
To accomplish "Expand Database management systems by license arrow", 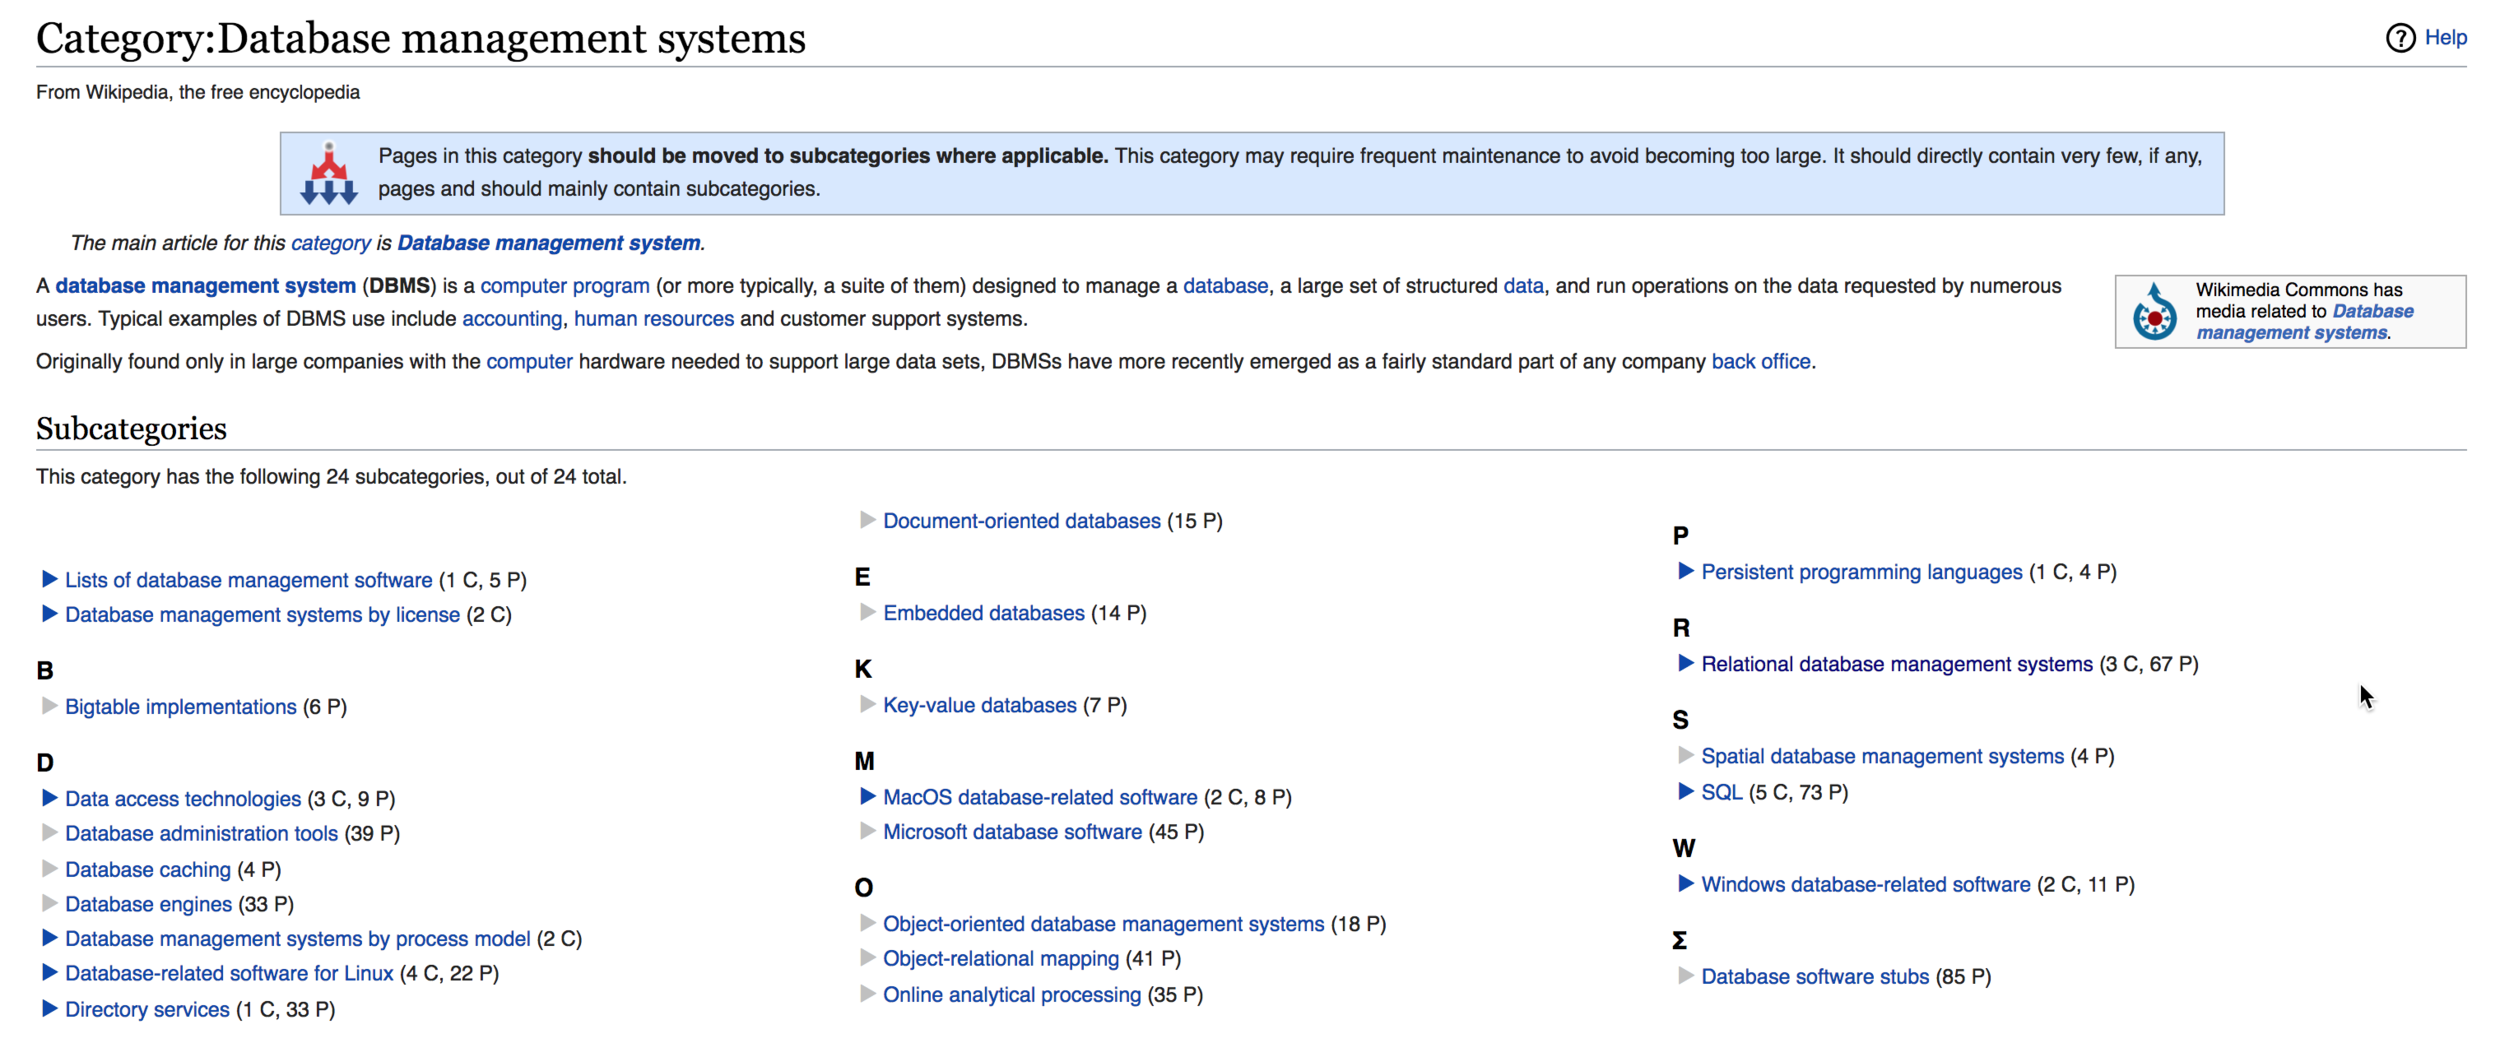I will click(49, 614).
